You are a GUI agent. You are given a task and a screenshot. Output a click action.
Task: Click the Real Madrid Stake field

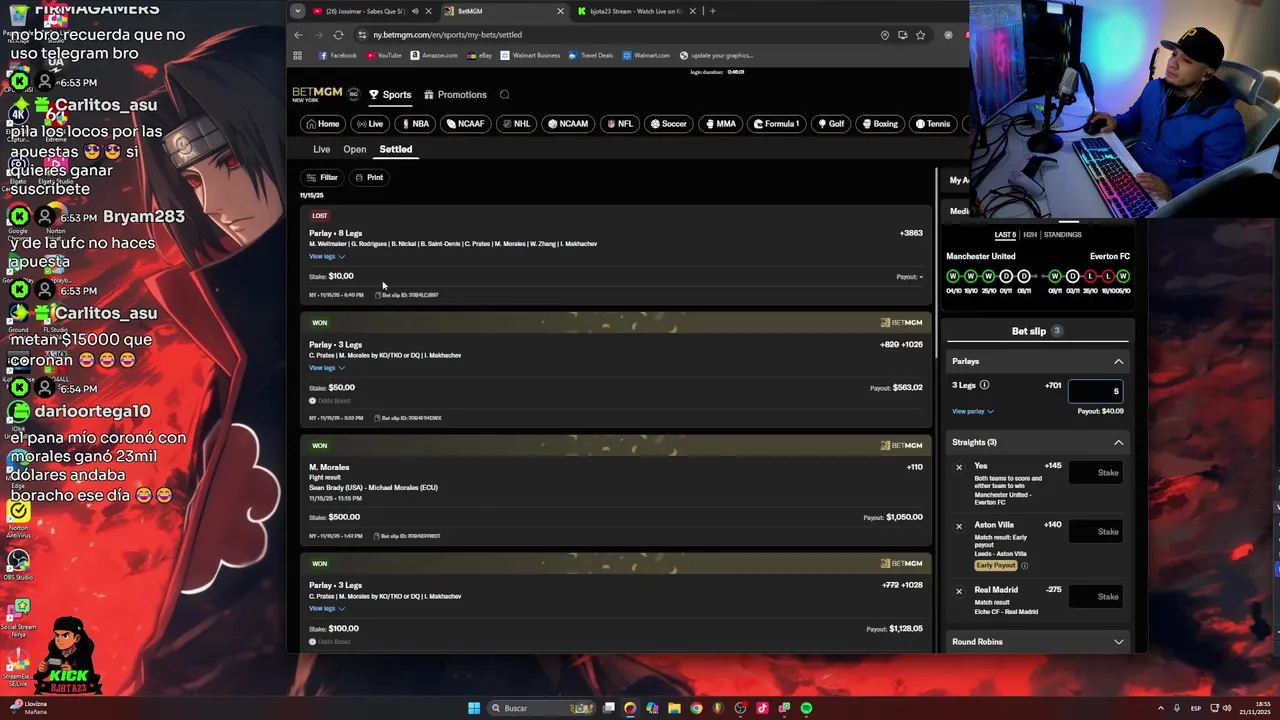(1095, 597)
